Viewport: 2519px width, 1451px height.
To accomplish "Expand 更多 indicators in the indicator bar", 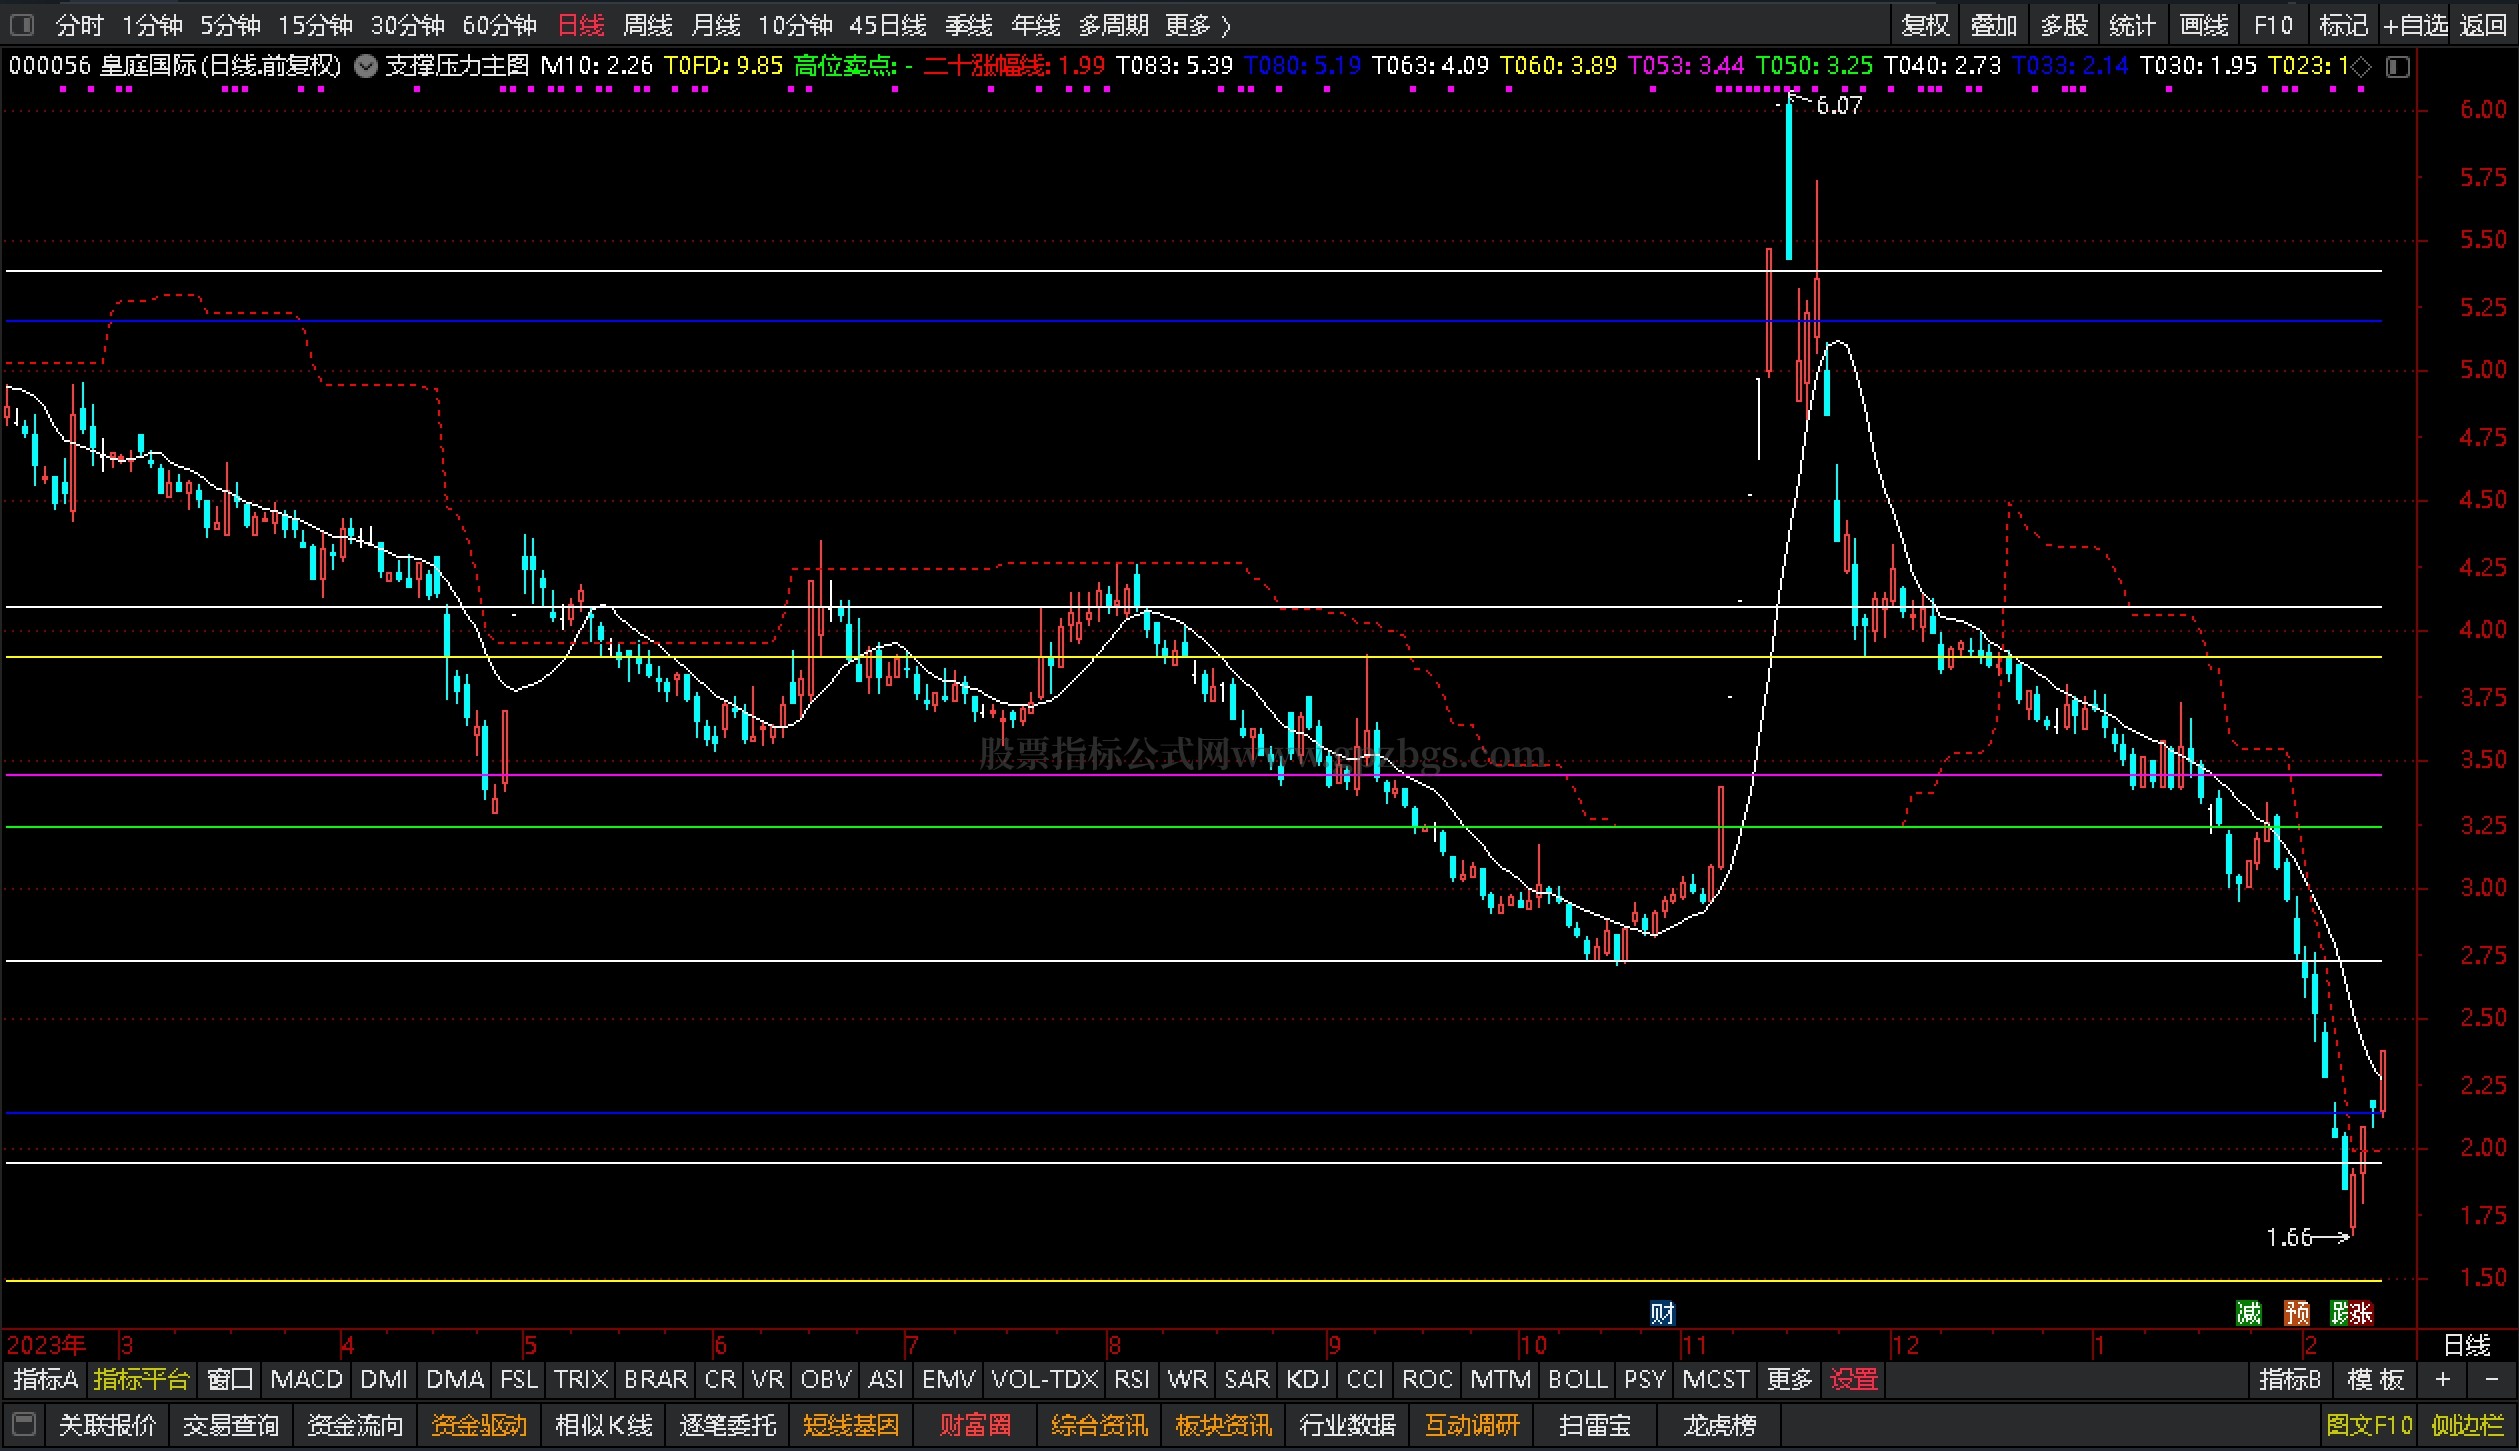I will pyautogui.click(x=1789, y=1380).
